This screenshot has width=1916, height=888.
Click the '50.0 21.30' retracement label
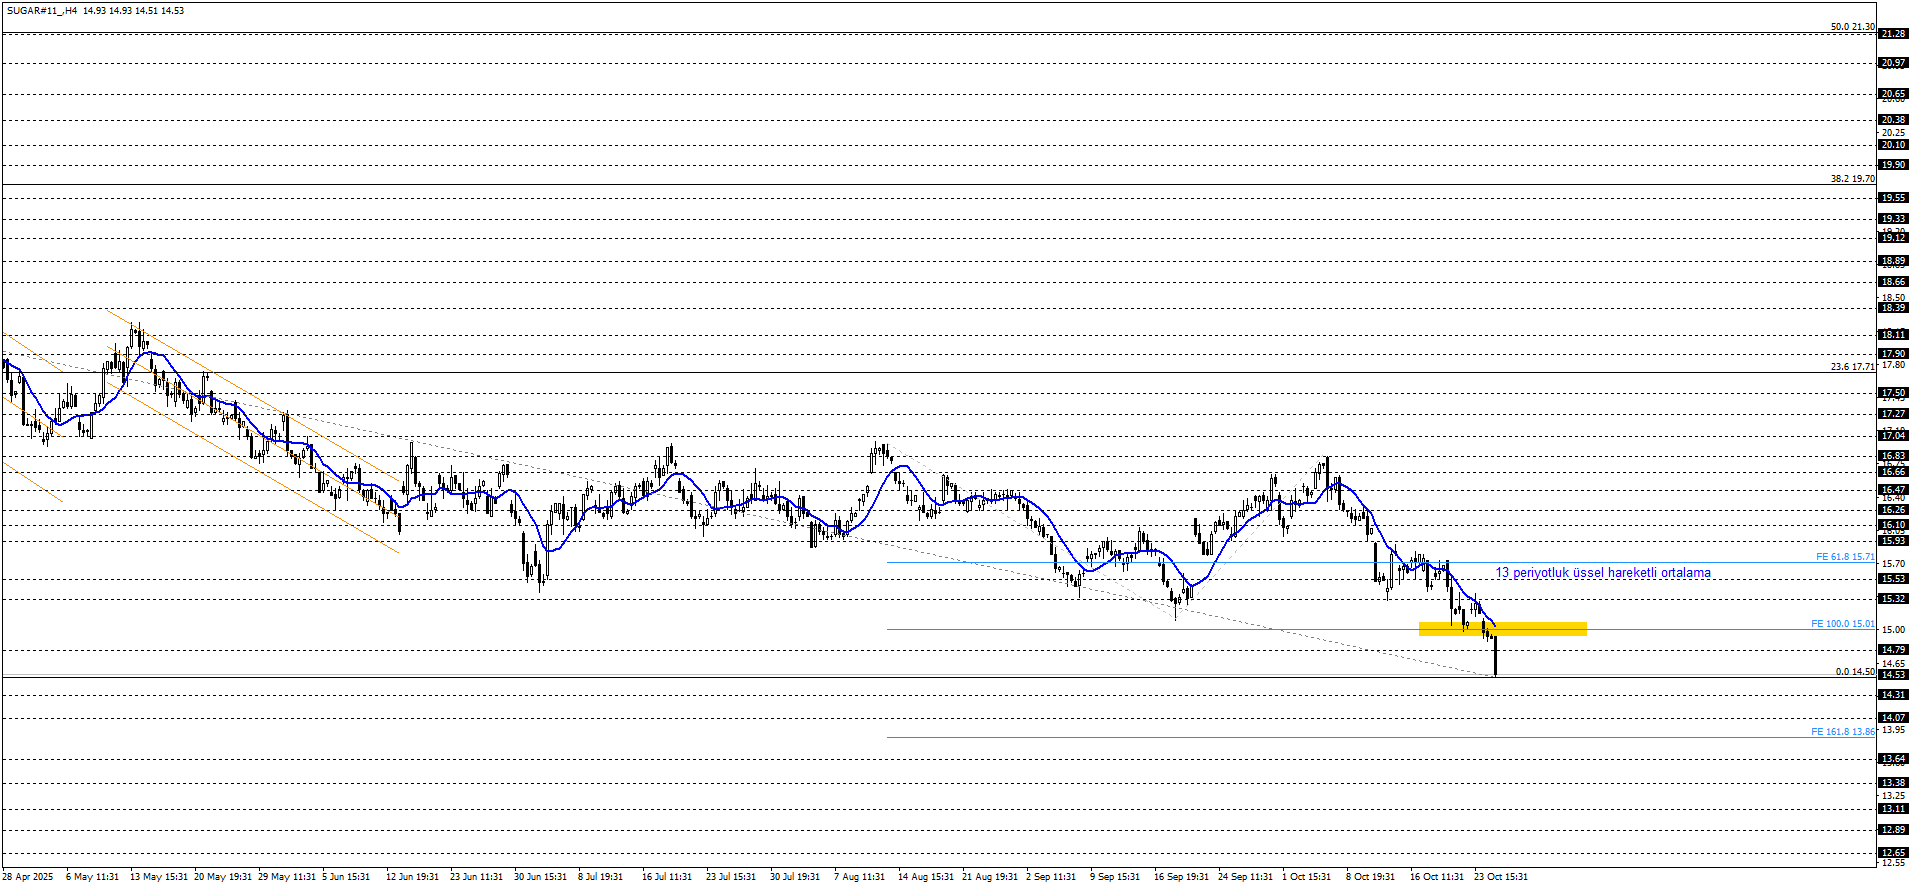(1852, 27)
